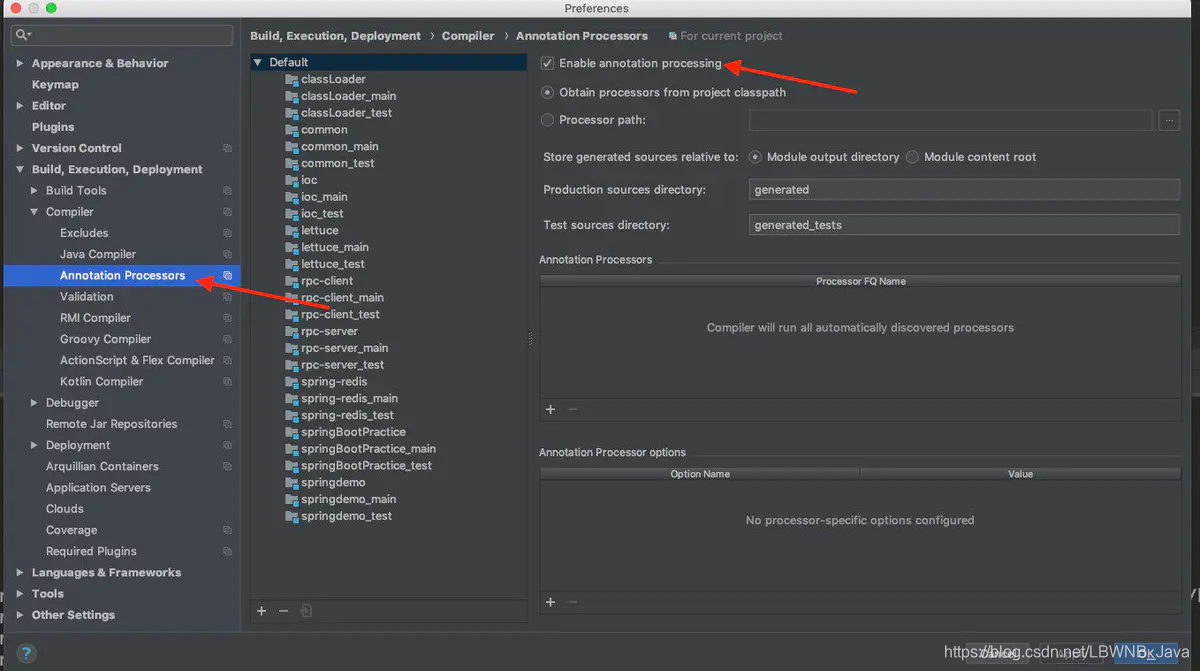
Task: Open Plugins settings page
Action: (x=53, y=127)
